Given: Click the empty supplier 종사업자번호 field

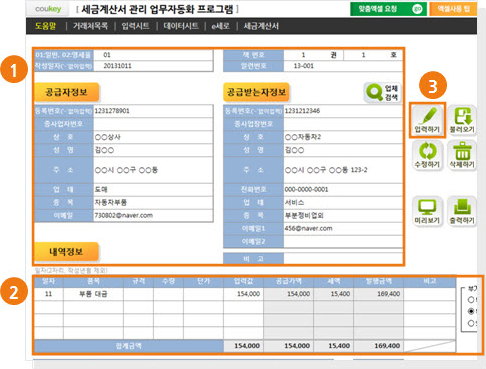Looking at the screenshot, I should [x=153, y=124].
